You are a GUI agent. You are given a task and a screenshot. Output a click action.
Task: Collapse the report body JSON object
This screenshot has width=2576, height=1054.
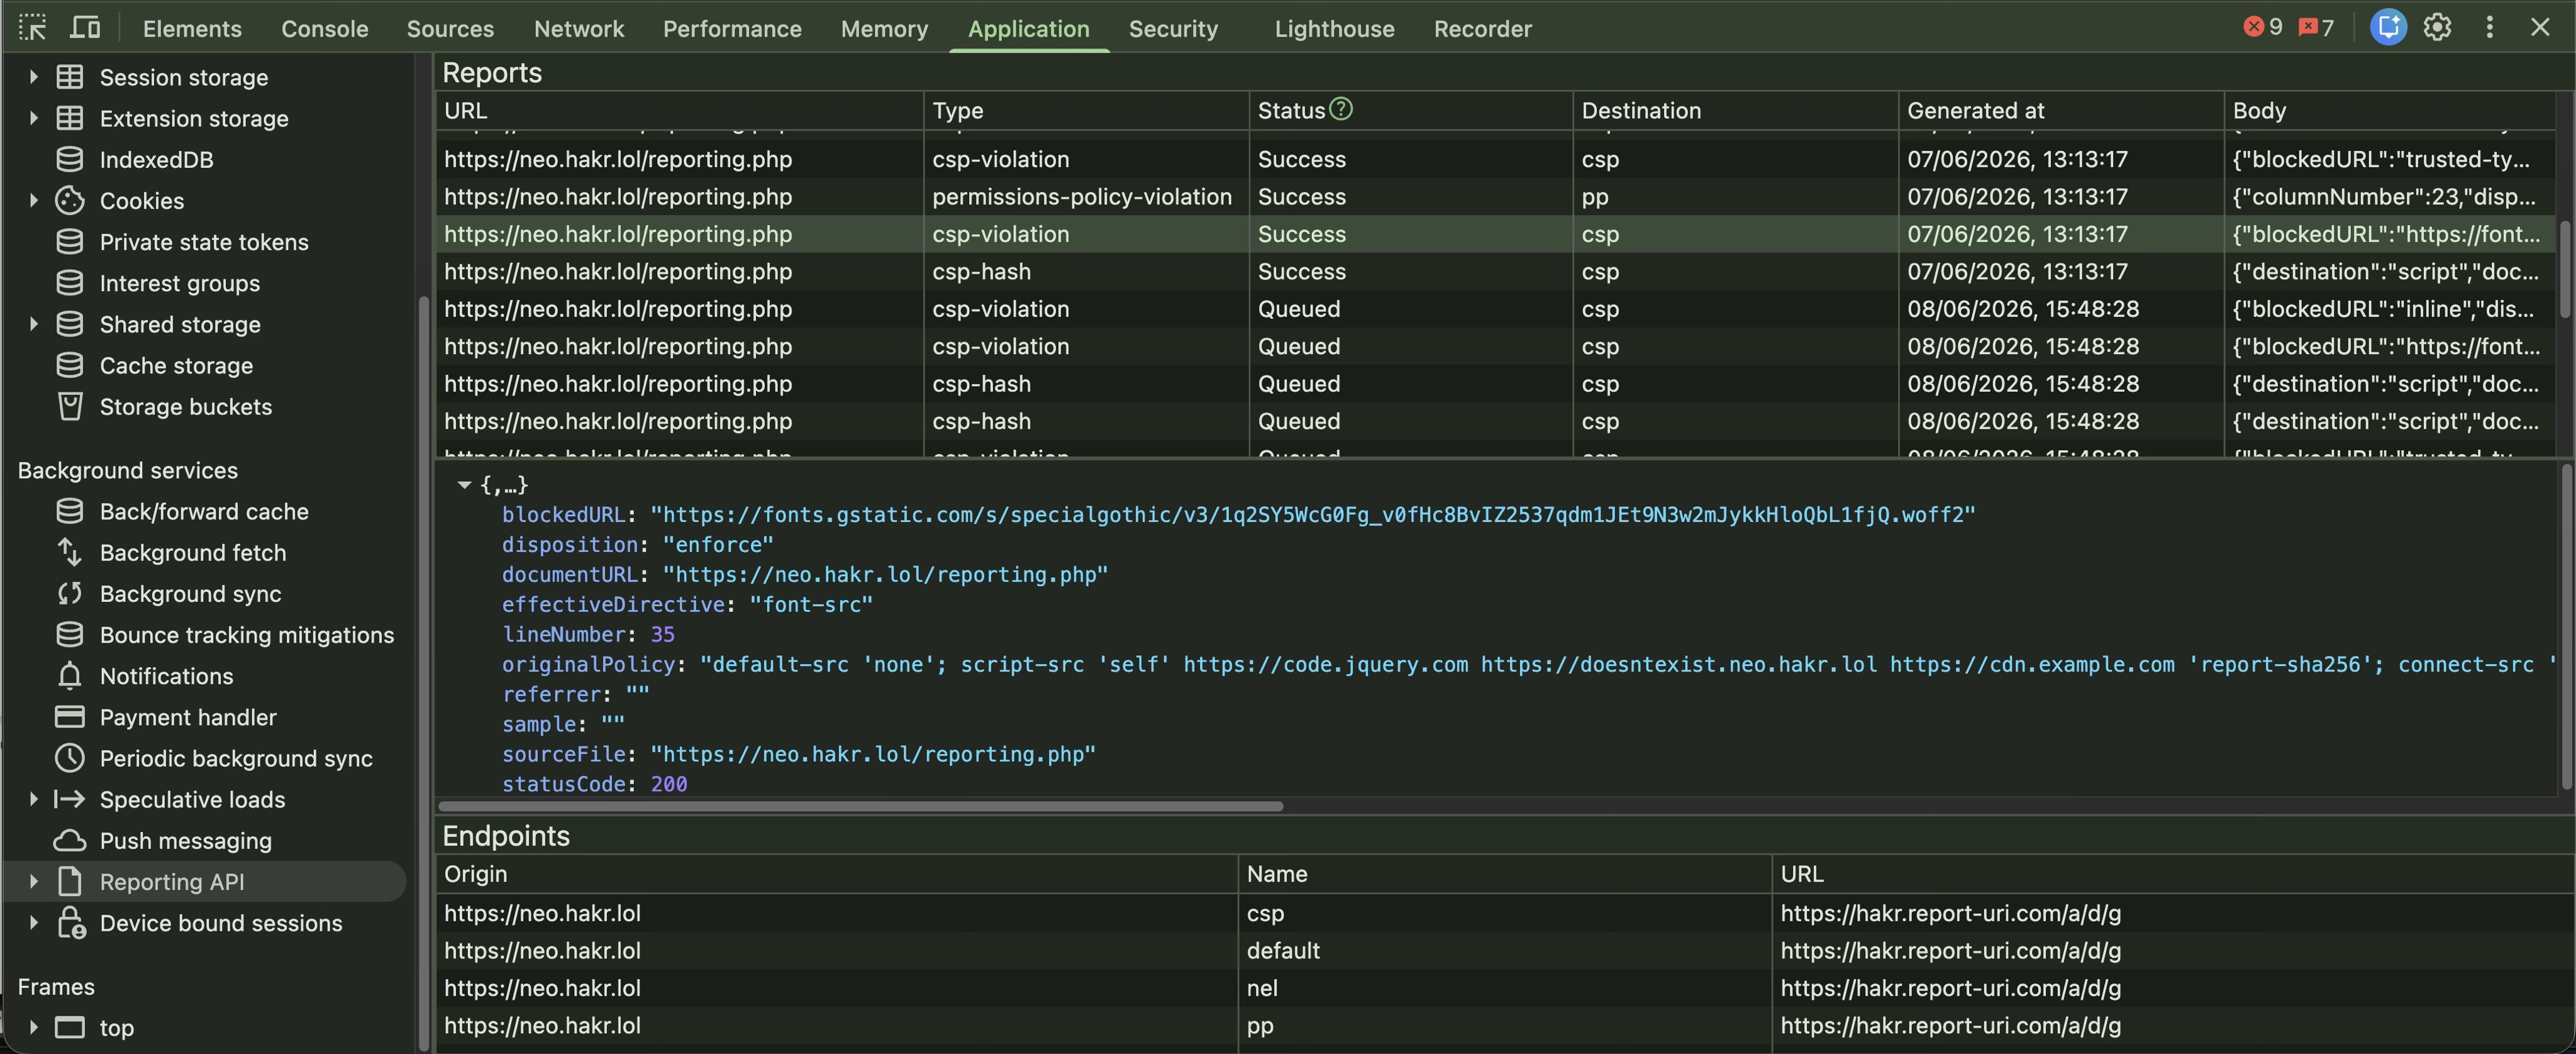(x=464, y=485)
